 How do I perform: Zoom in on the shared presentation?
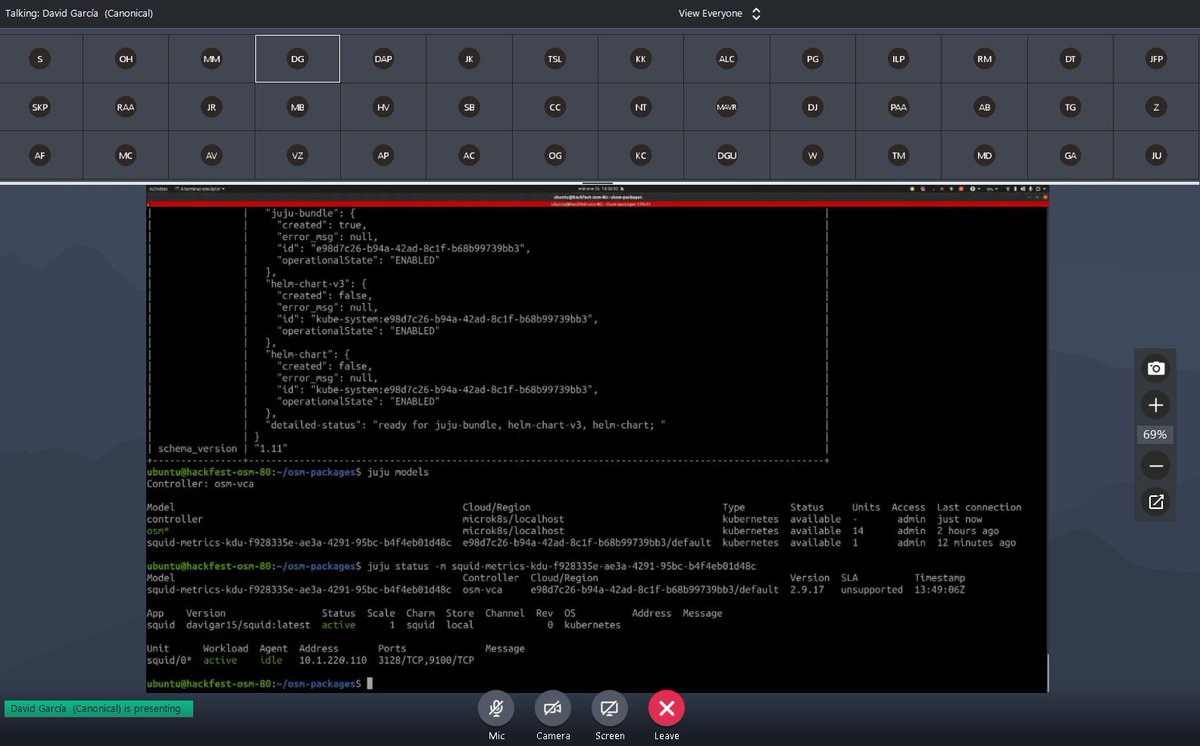(1155, 405)
